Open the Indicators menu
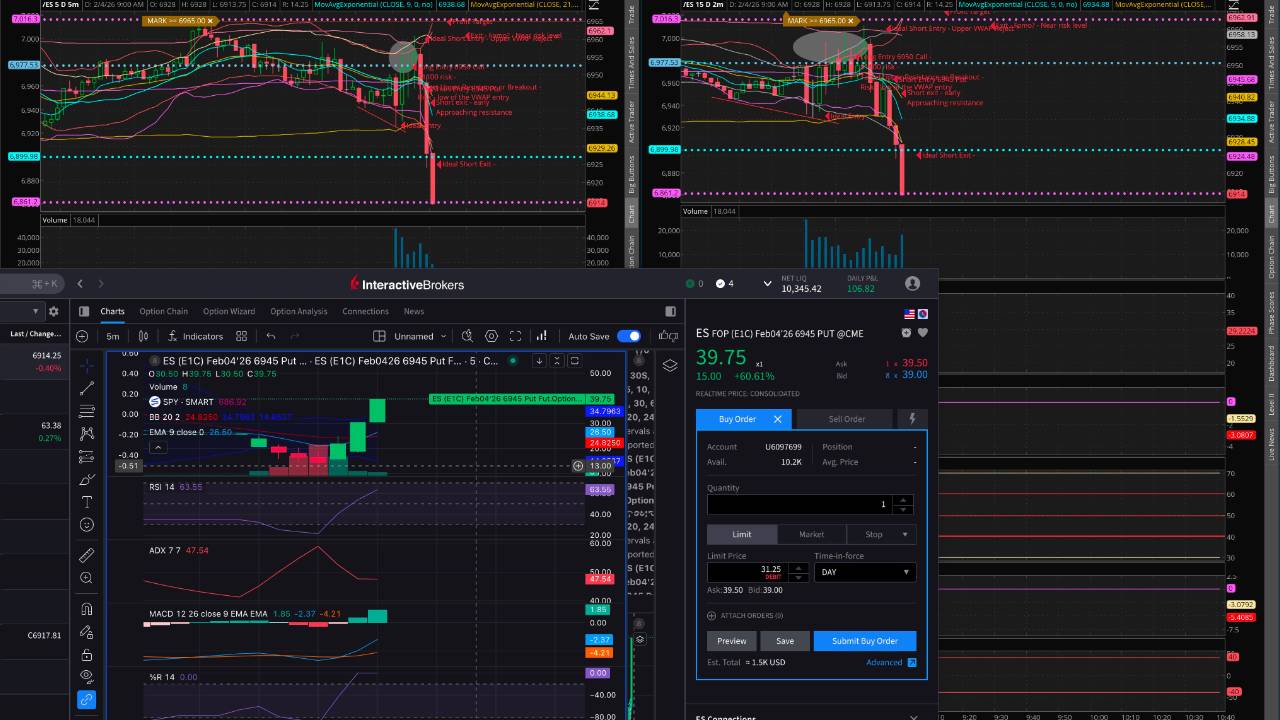The height and width of the screenshot is (720, 1280). [x=195, y=336]
